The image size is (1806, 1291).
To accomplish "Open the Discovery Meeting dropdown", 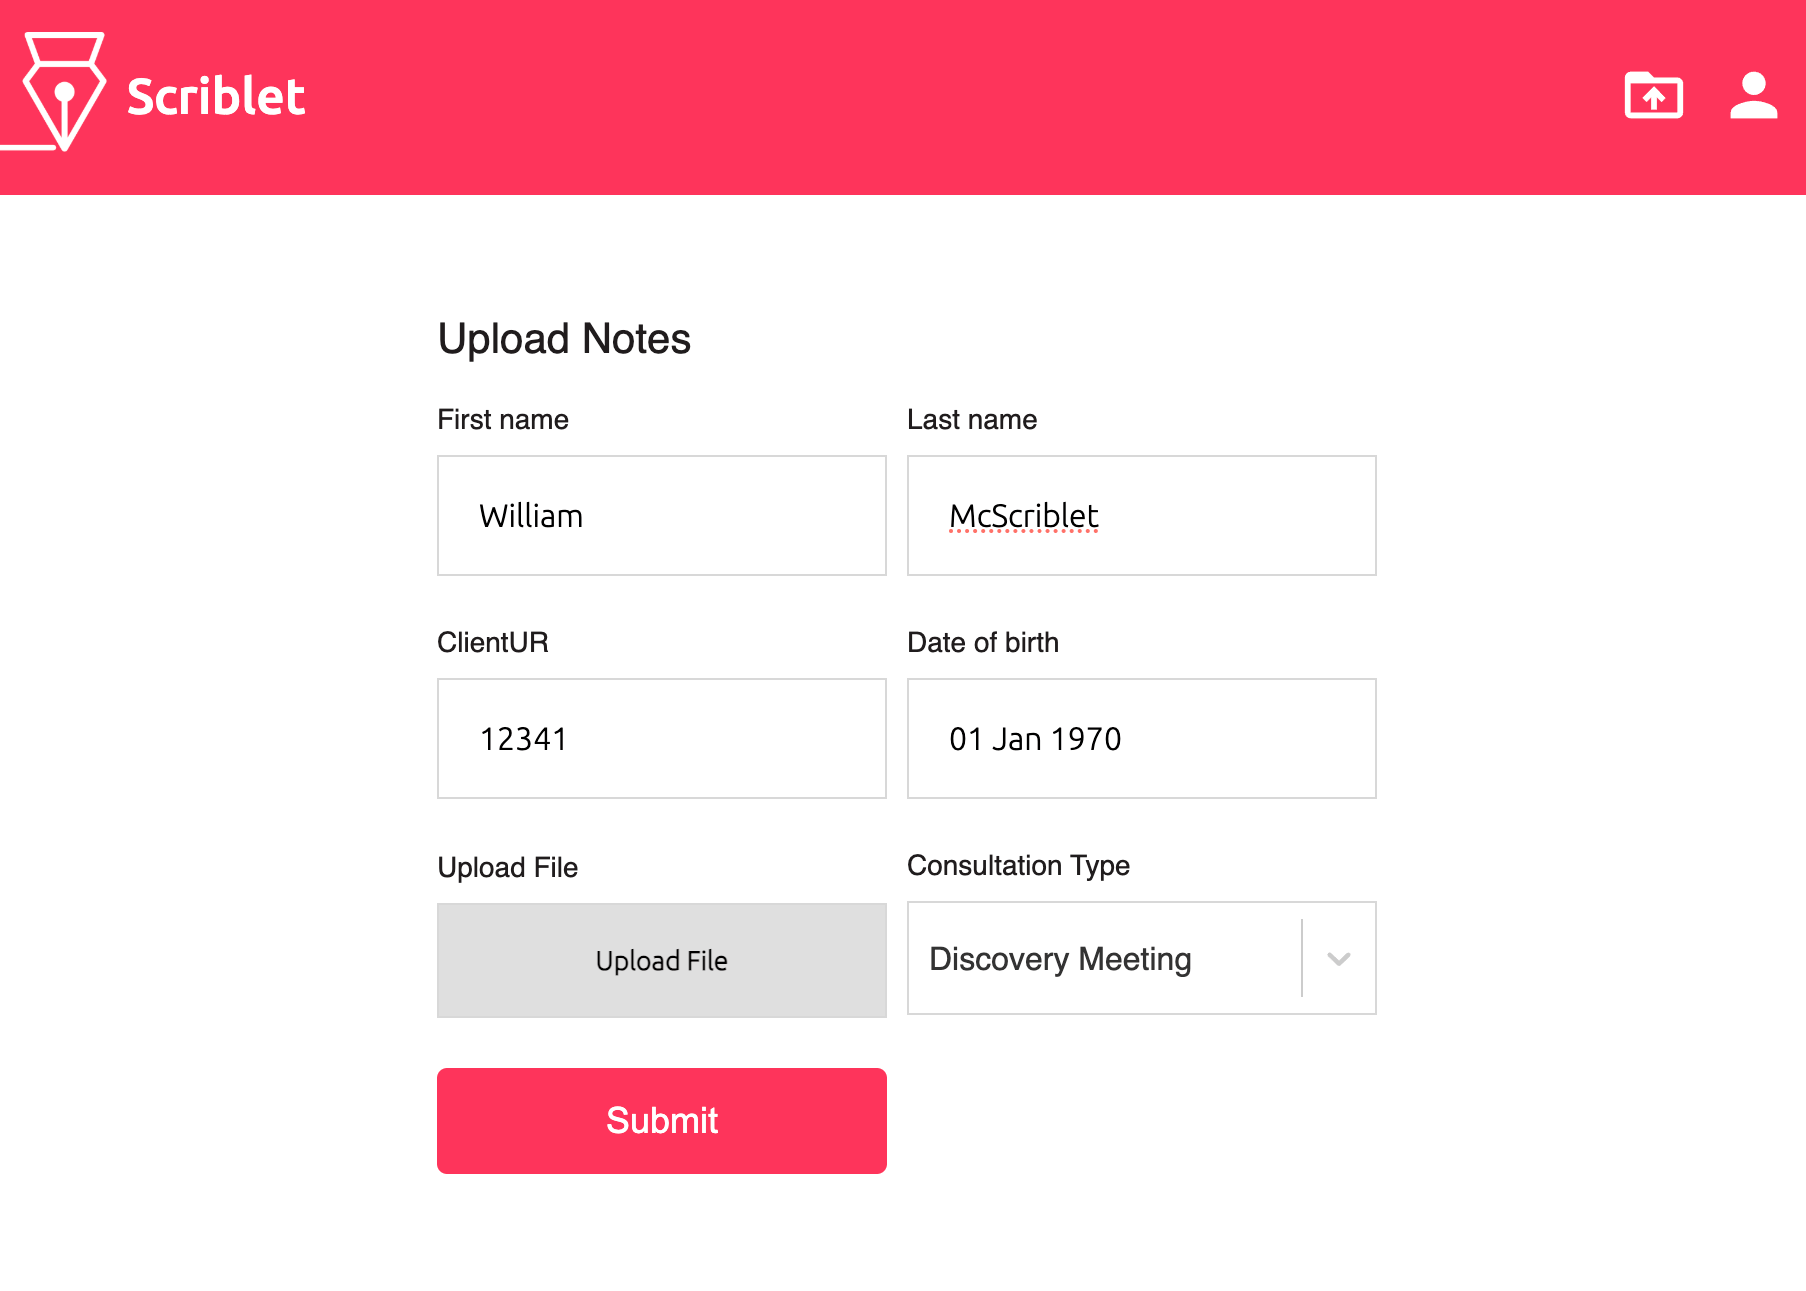I will [1141, 958].
